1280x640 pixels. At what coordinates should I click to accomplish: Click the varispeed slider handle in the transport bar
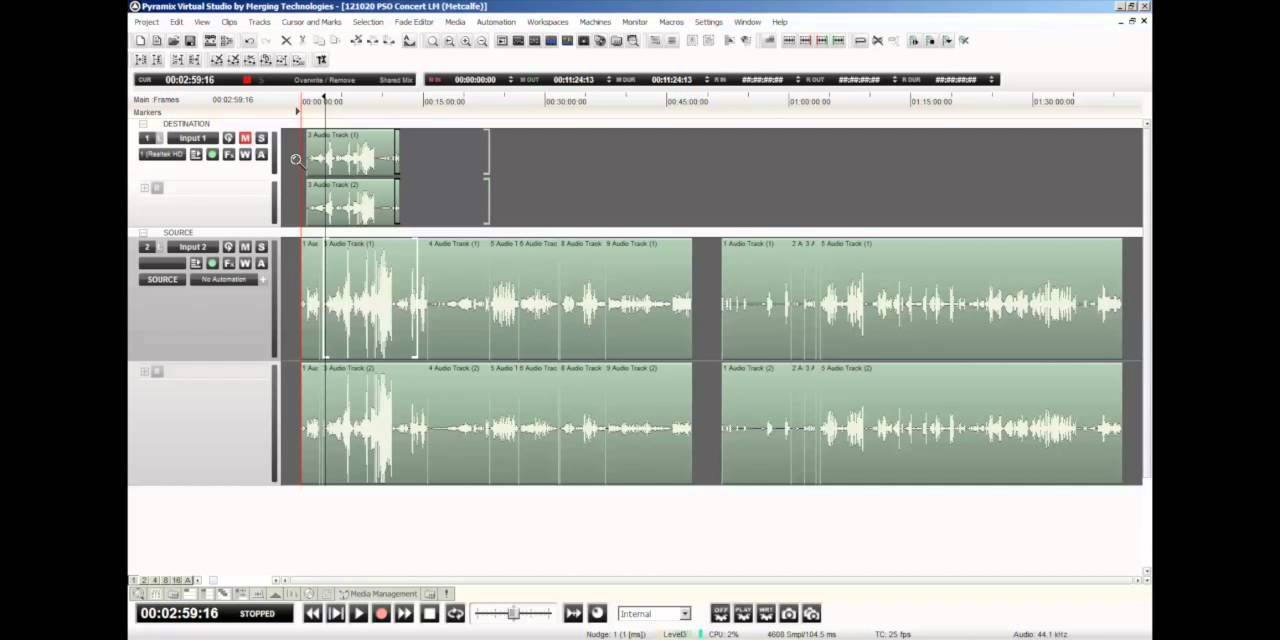(514, 613)
